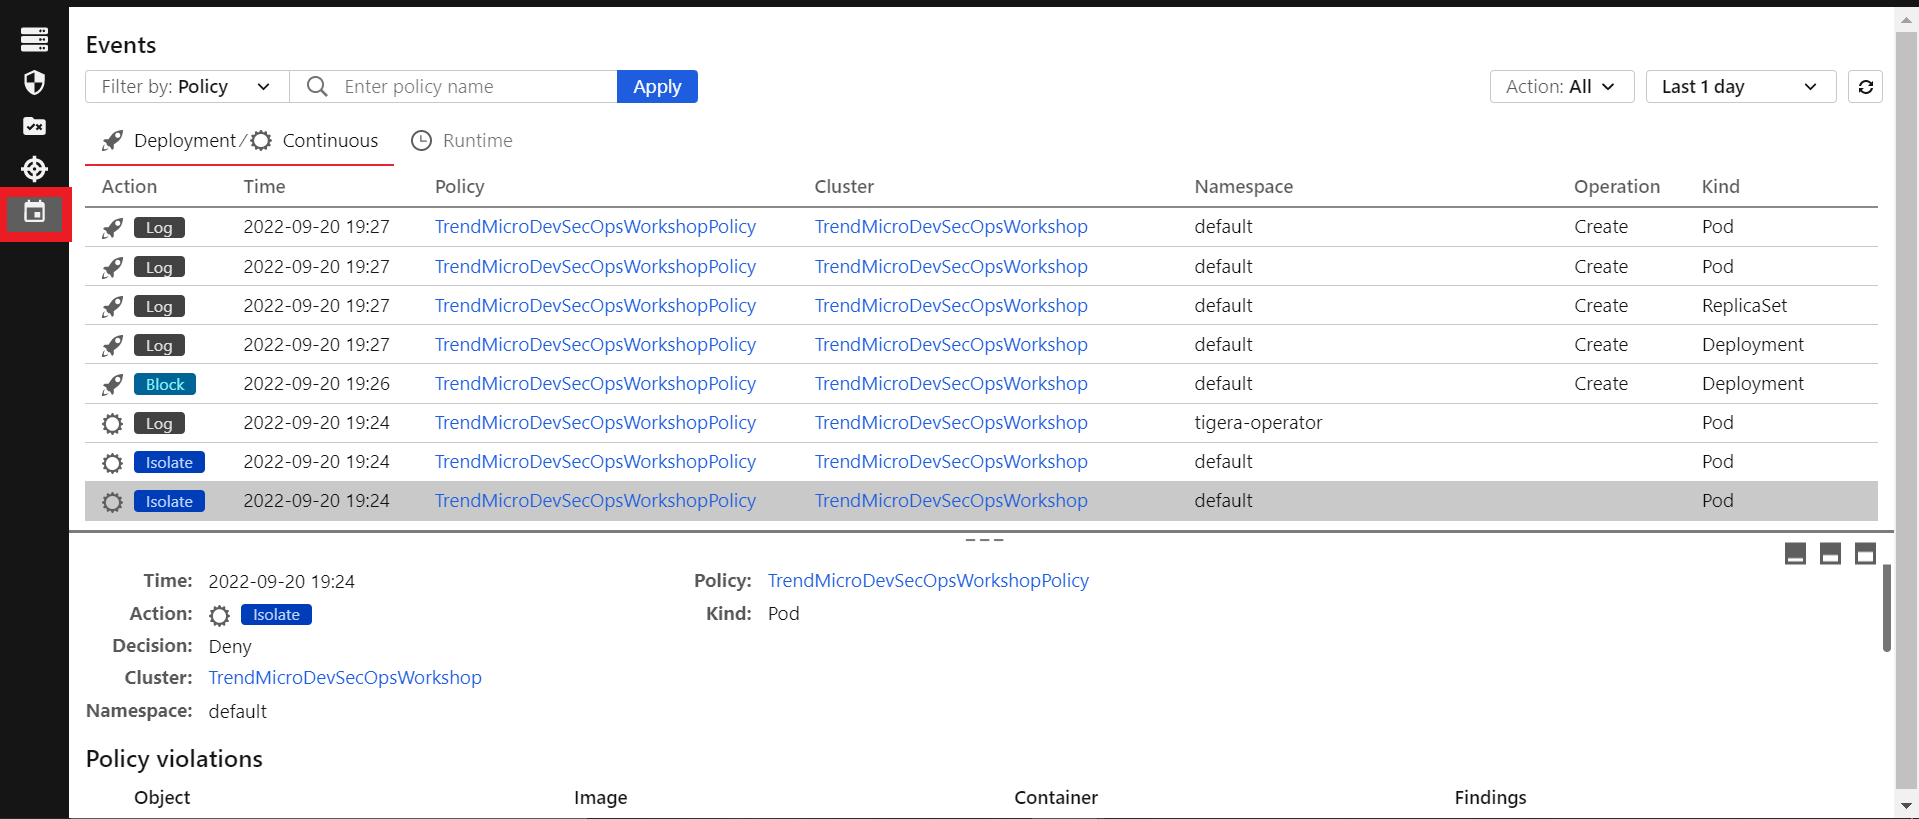Click the Isolate badge in details Action field
Image resolution: width=1919 pixels, height=819 pixels.
point(276,615)
